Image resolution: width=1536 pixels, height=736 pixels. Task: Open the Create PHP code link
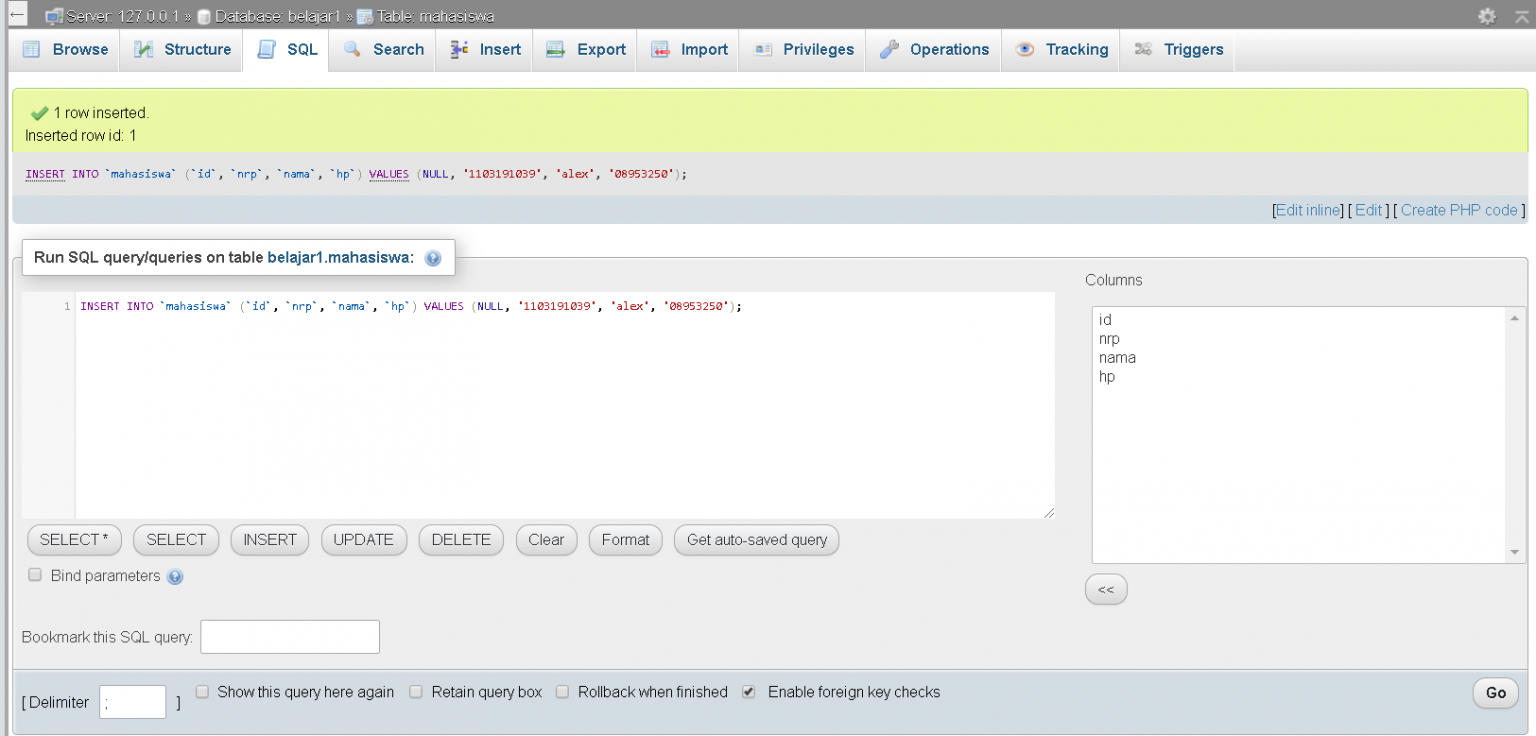point(1459,210)
